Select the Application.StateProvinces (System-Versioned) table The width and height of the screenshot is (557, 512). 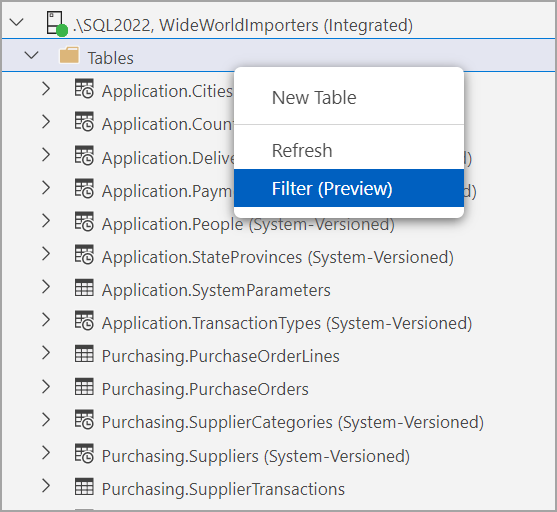pyautogui.click(x=277, y=257)
